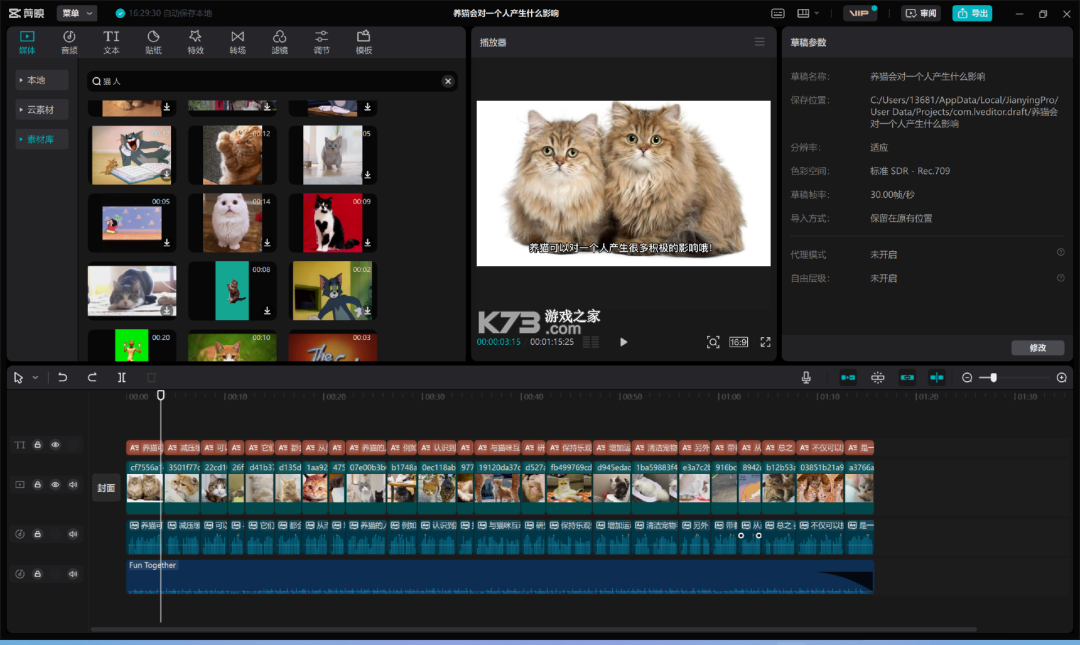
Task: Click the VIP badge button
Action: click(x=858, y=13)
